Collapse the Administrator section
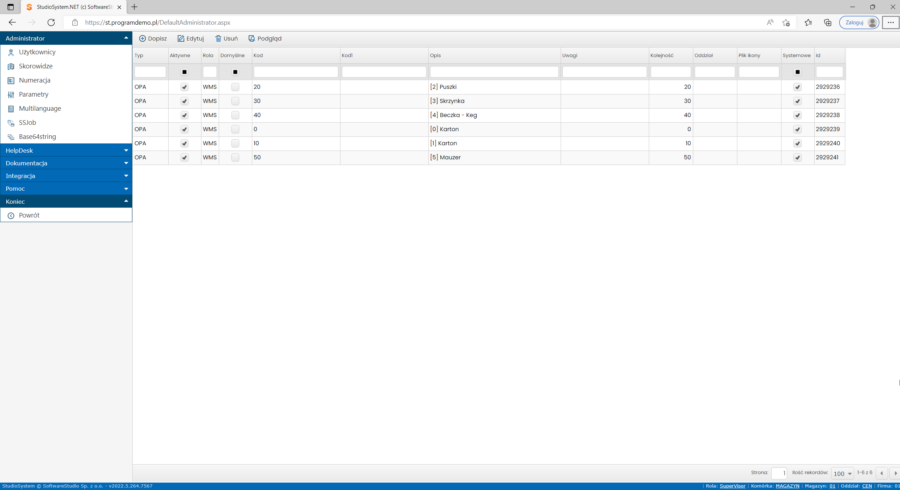Screen dimensions: 900x490 tap(66, 38)
